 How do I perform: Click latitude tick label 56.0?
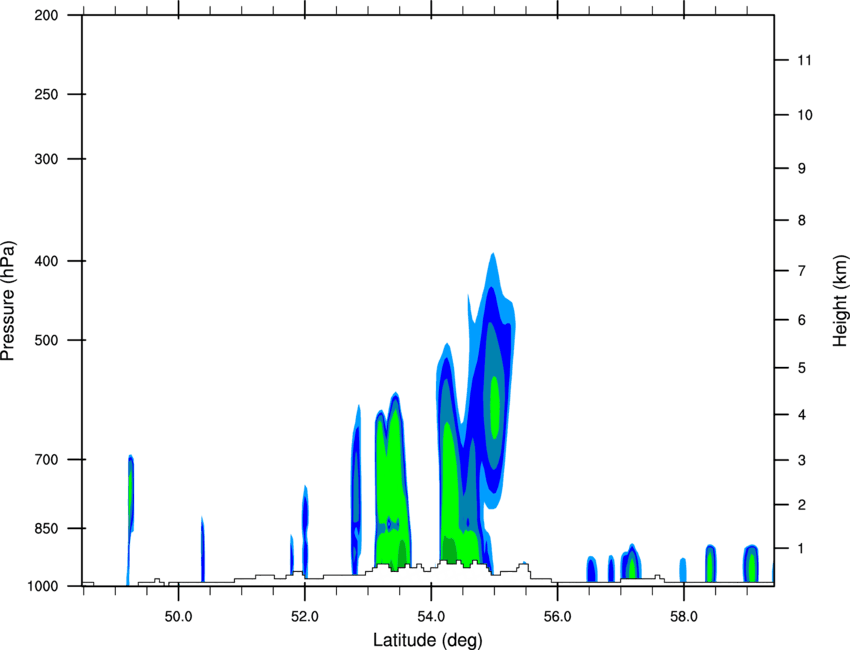[x=557, y=617]
